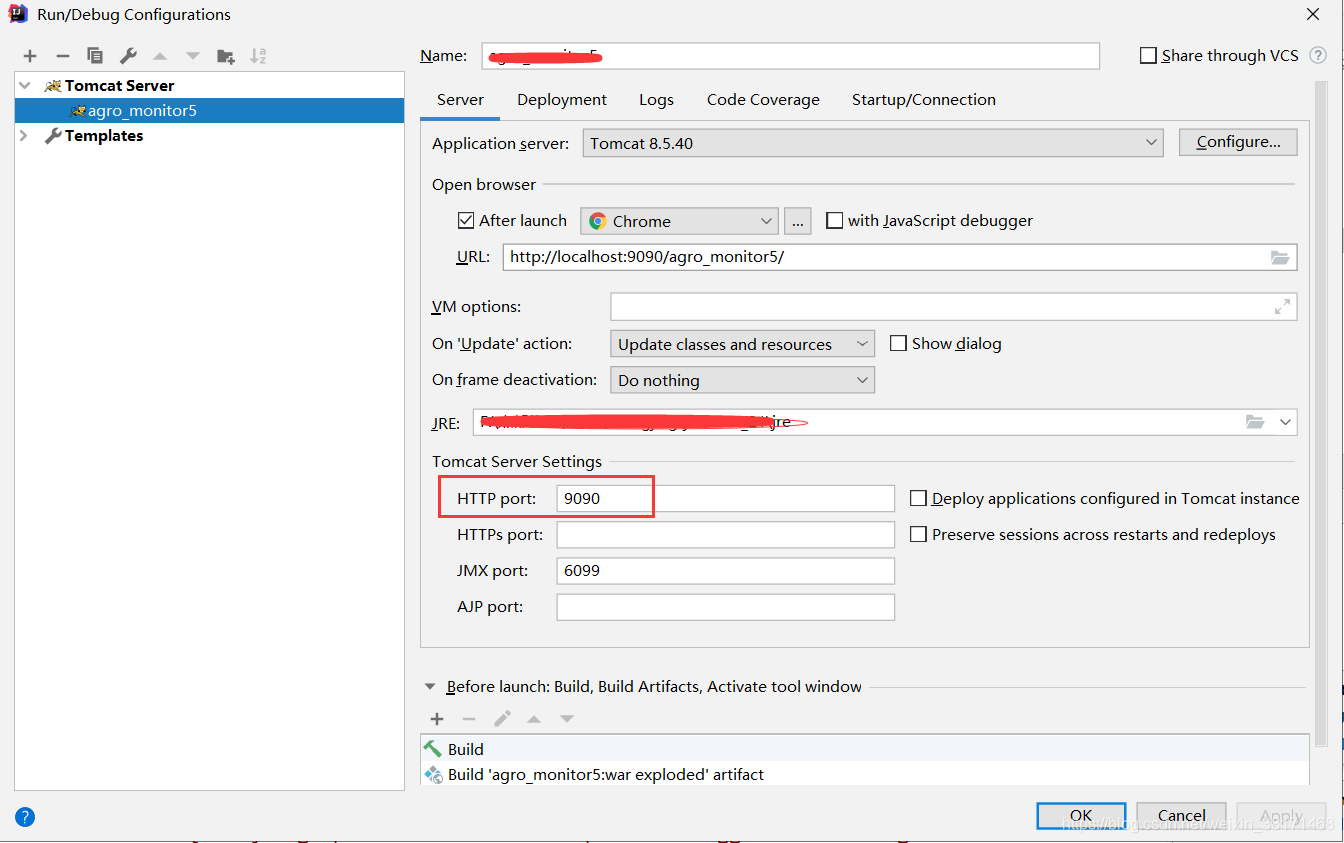Screen dimensions: 1344x843
Task: Click the Build artifact icon
Action: point(433,774)
